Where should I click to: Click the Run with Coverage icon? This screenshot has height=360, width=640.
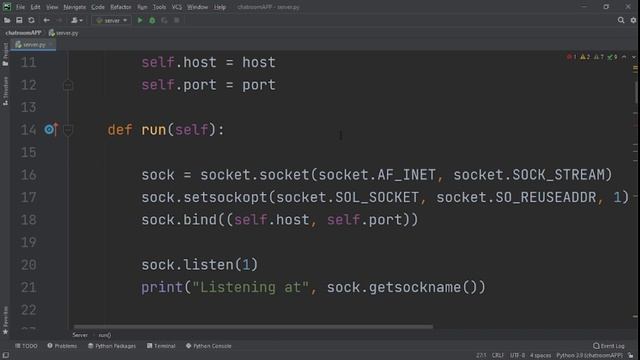click(164, 20)
